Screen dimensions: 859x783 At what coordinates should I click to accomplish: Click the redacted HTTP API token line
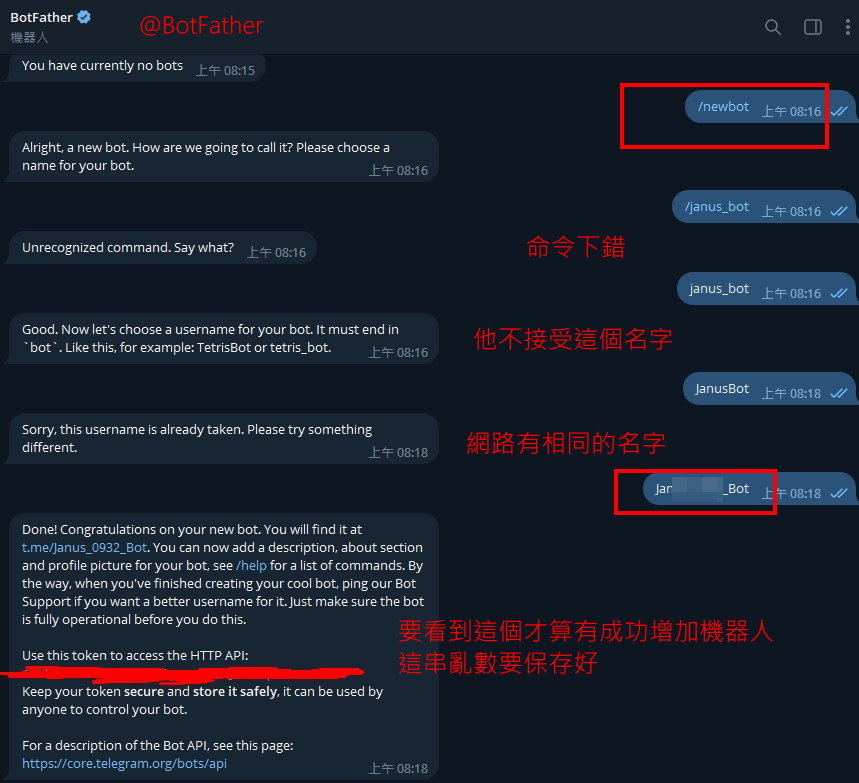186,673
